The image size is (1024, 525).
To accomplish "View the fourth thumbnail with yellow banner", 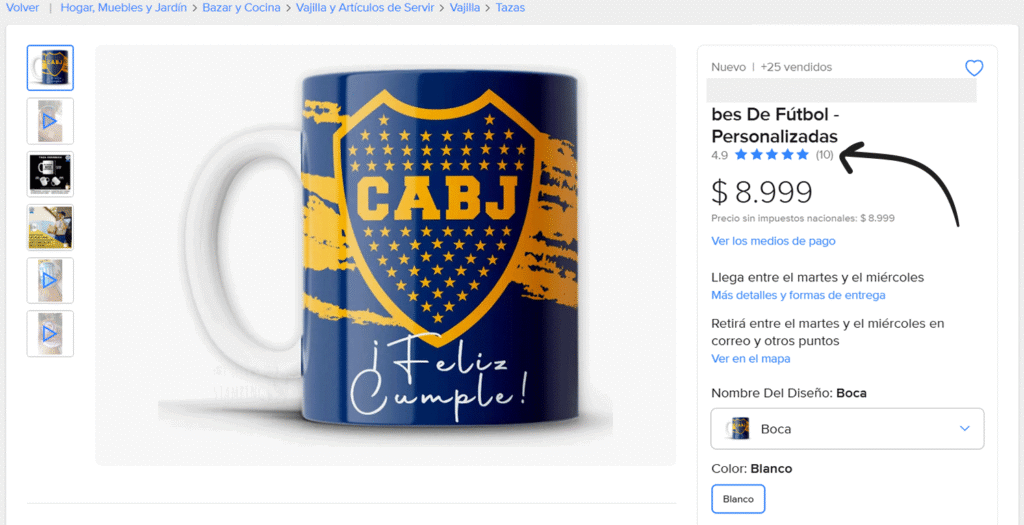I will (50, 227).
